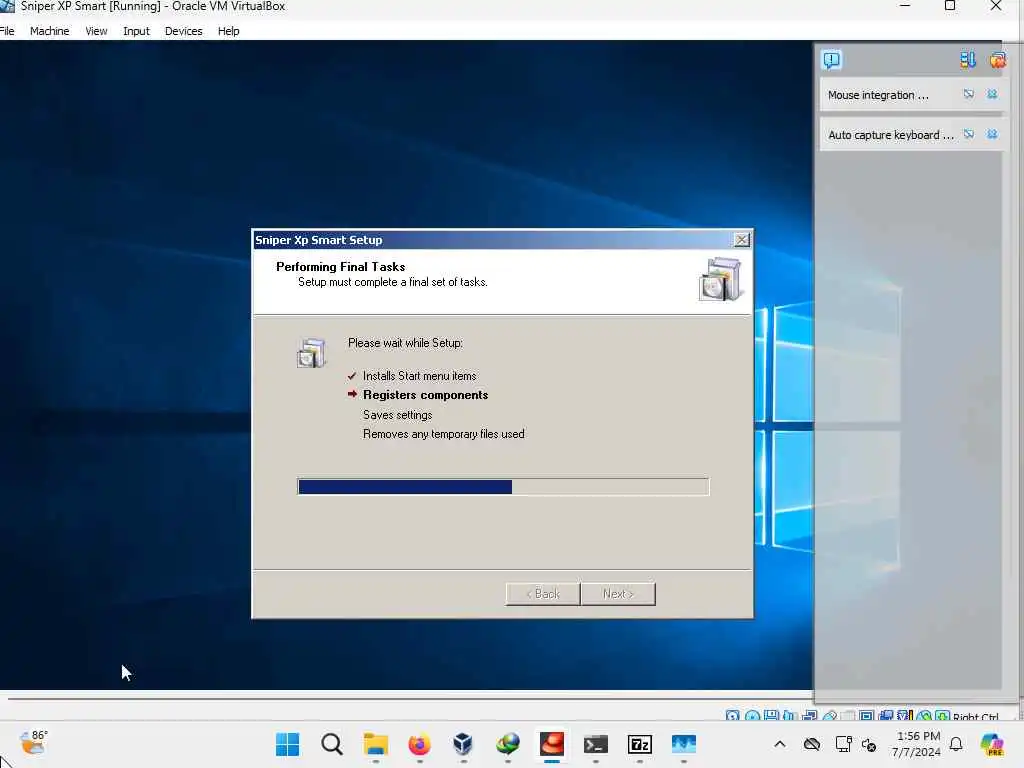Image resolution: width=1024 pixels, height=768 pixels.
Task: Click the setup progress bar
Action: click(x=503, y=487)
